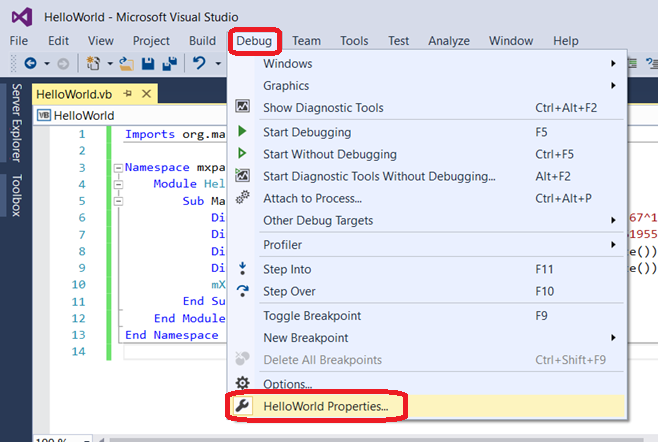The width and height of the screenshot is (658, 442).
Task: Click the Save All icon
Action: (x=170, y=63)
